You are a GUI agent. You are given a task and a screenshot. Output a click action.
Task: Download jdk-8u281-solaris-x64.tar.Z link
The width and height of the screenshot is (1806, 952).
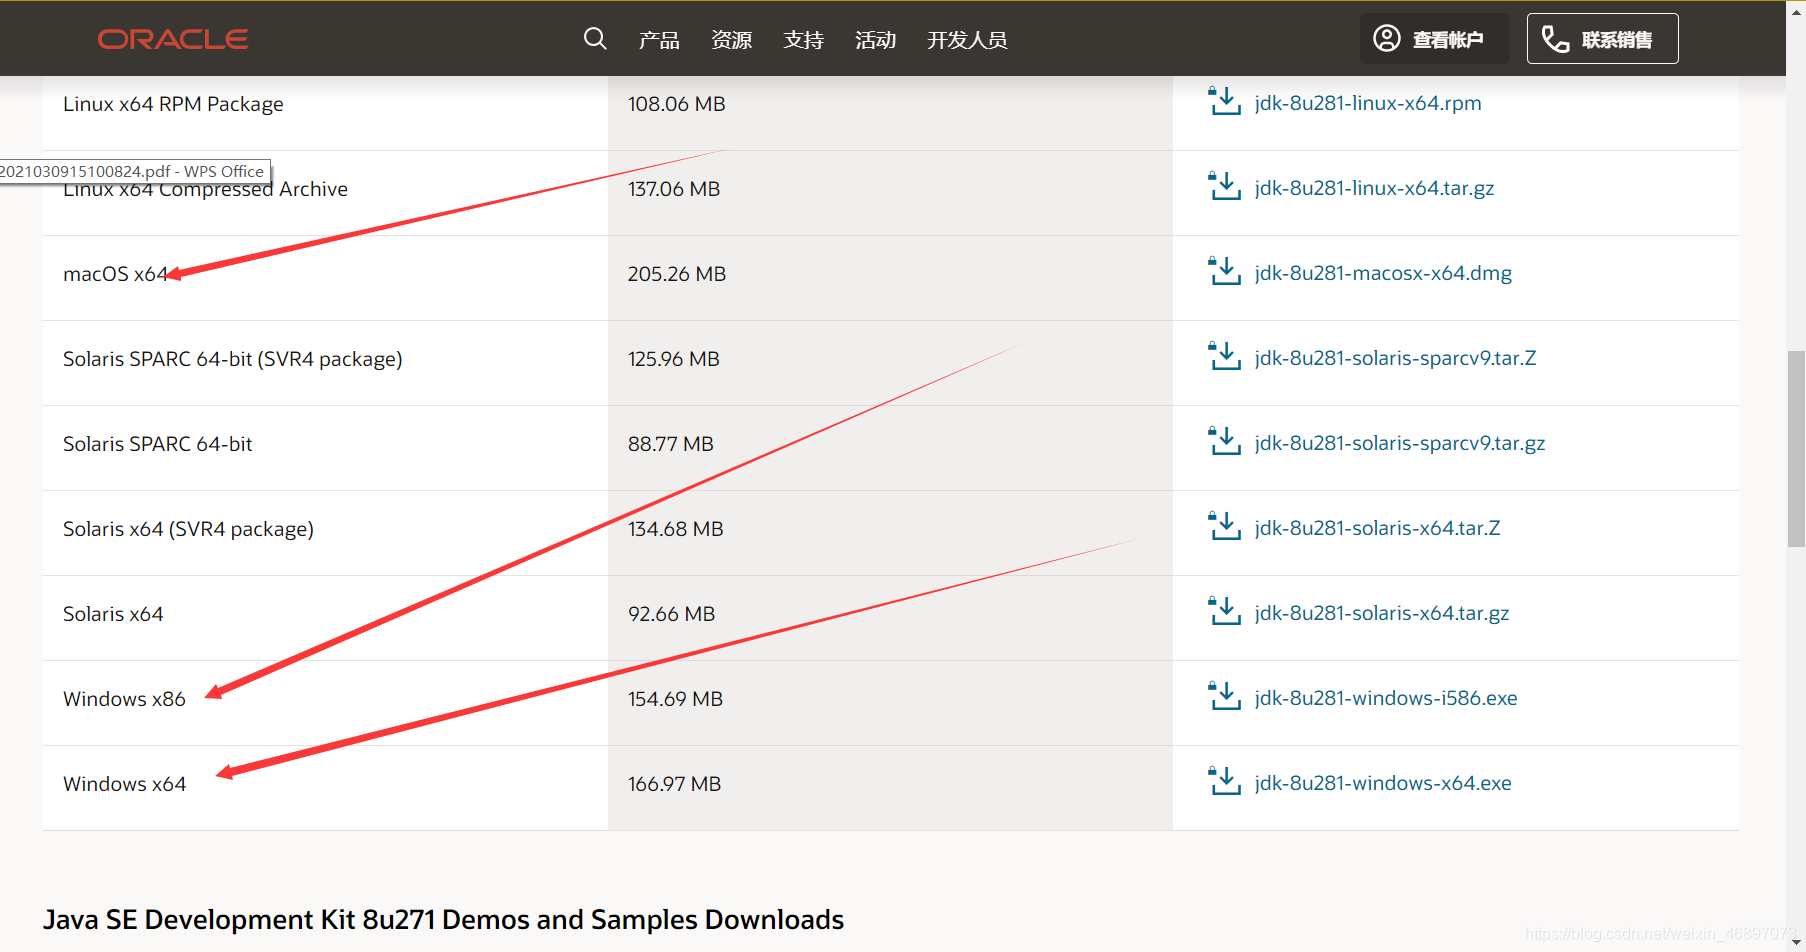(1377, 528)
